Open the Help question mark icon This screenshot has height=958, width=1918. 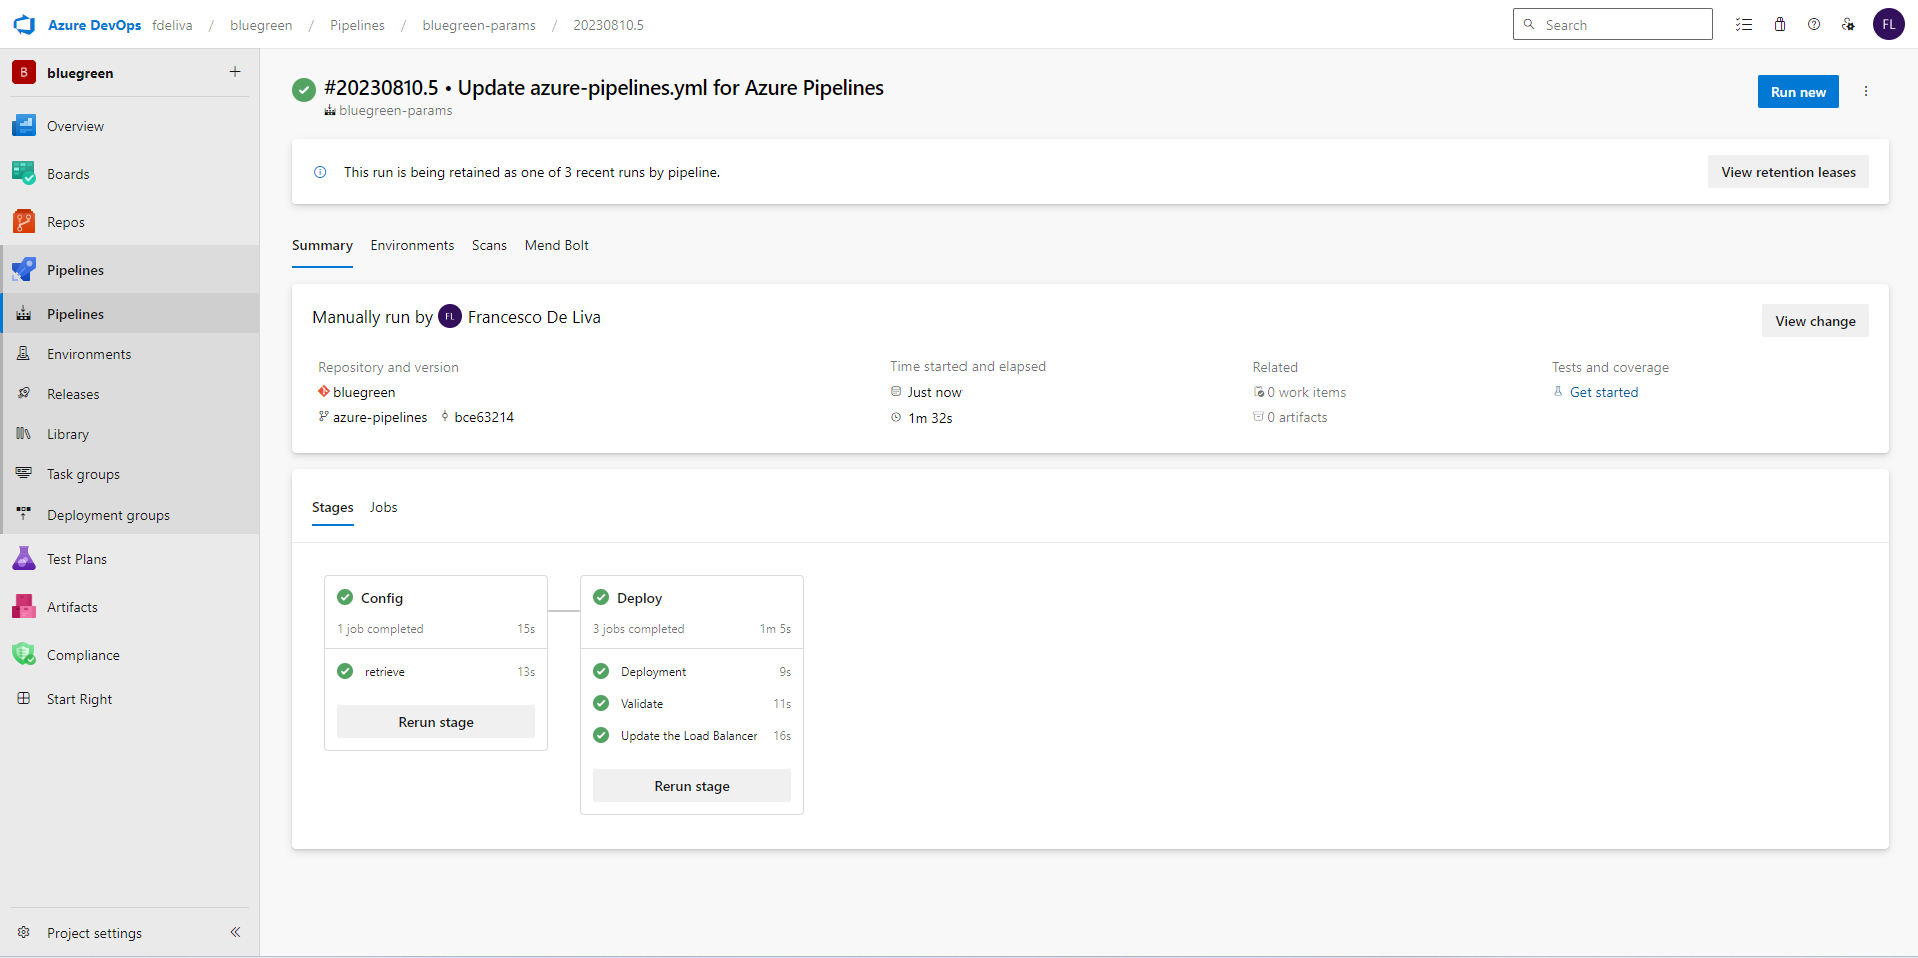point(1814,25)
